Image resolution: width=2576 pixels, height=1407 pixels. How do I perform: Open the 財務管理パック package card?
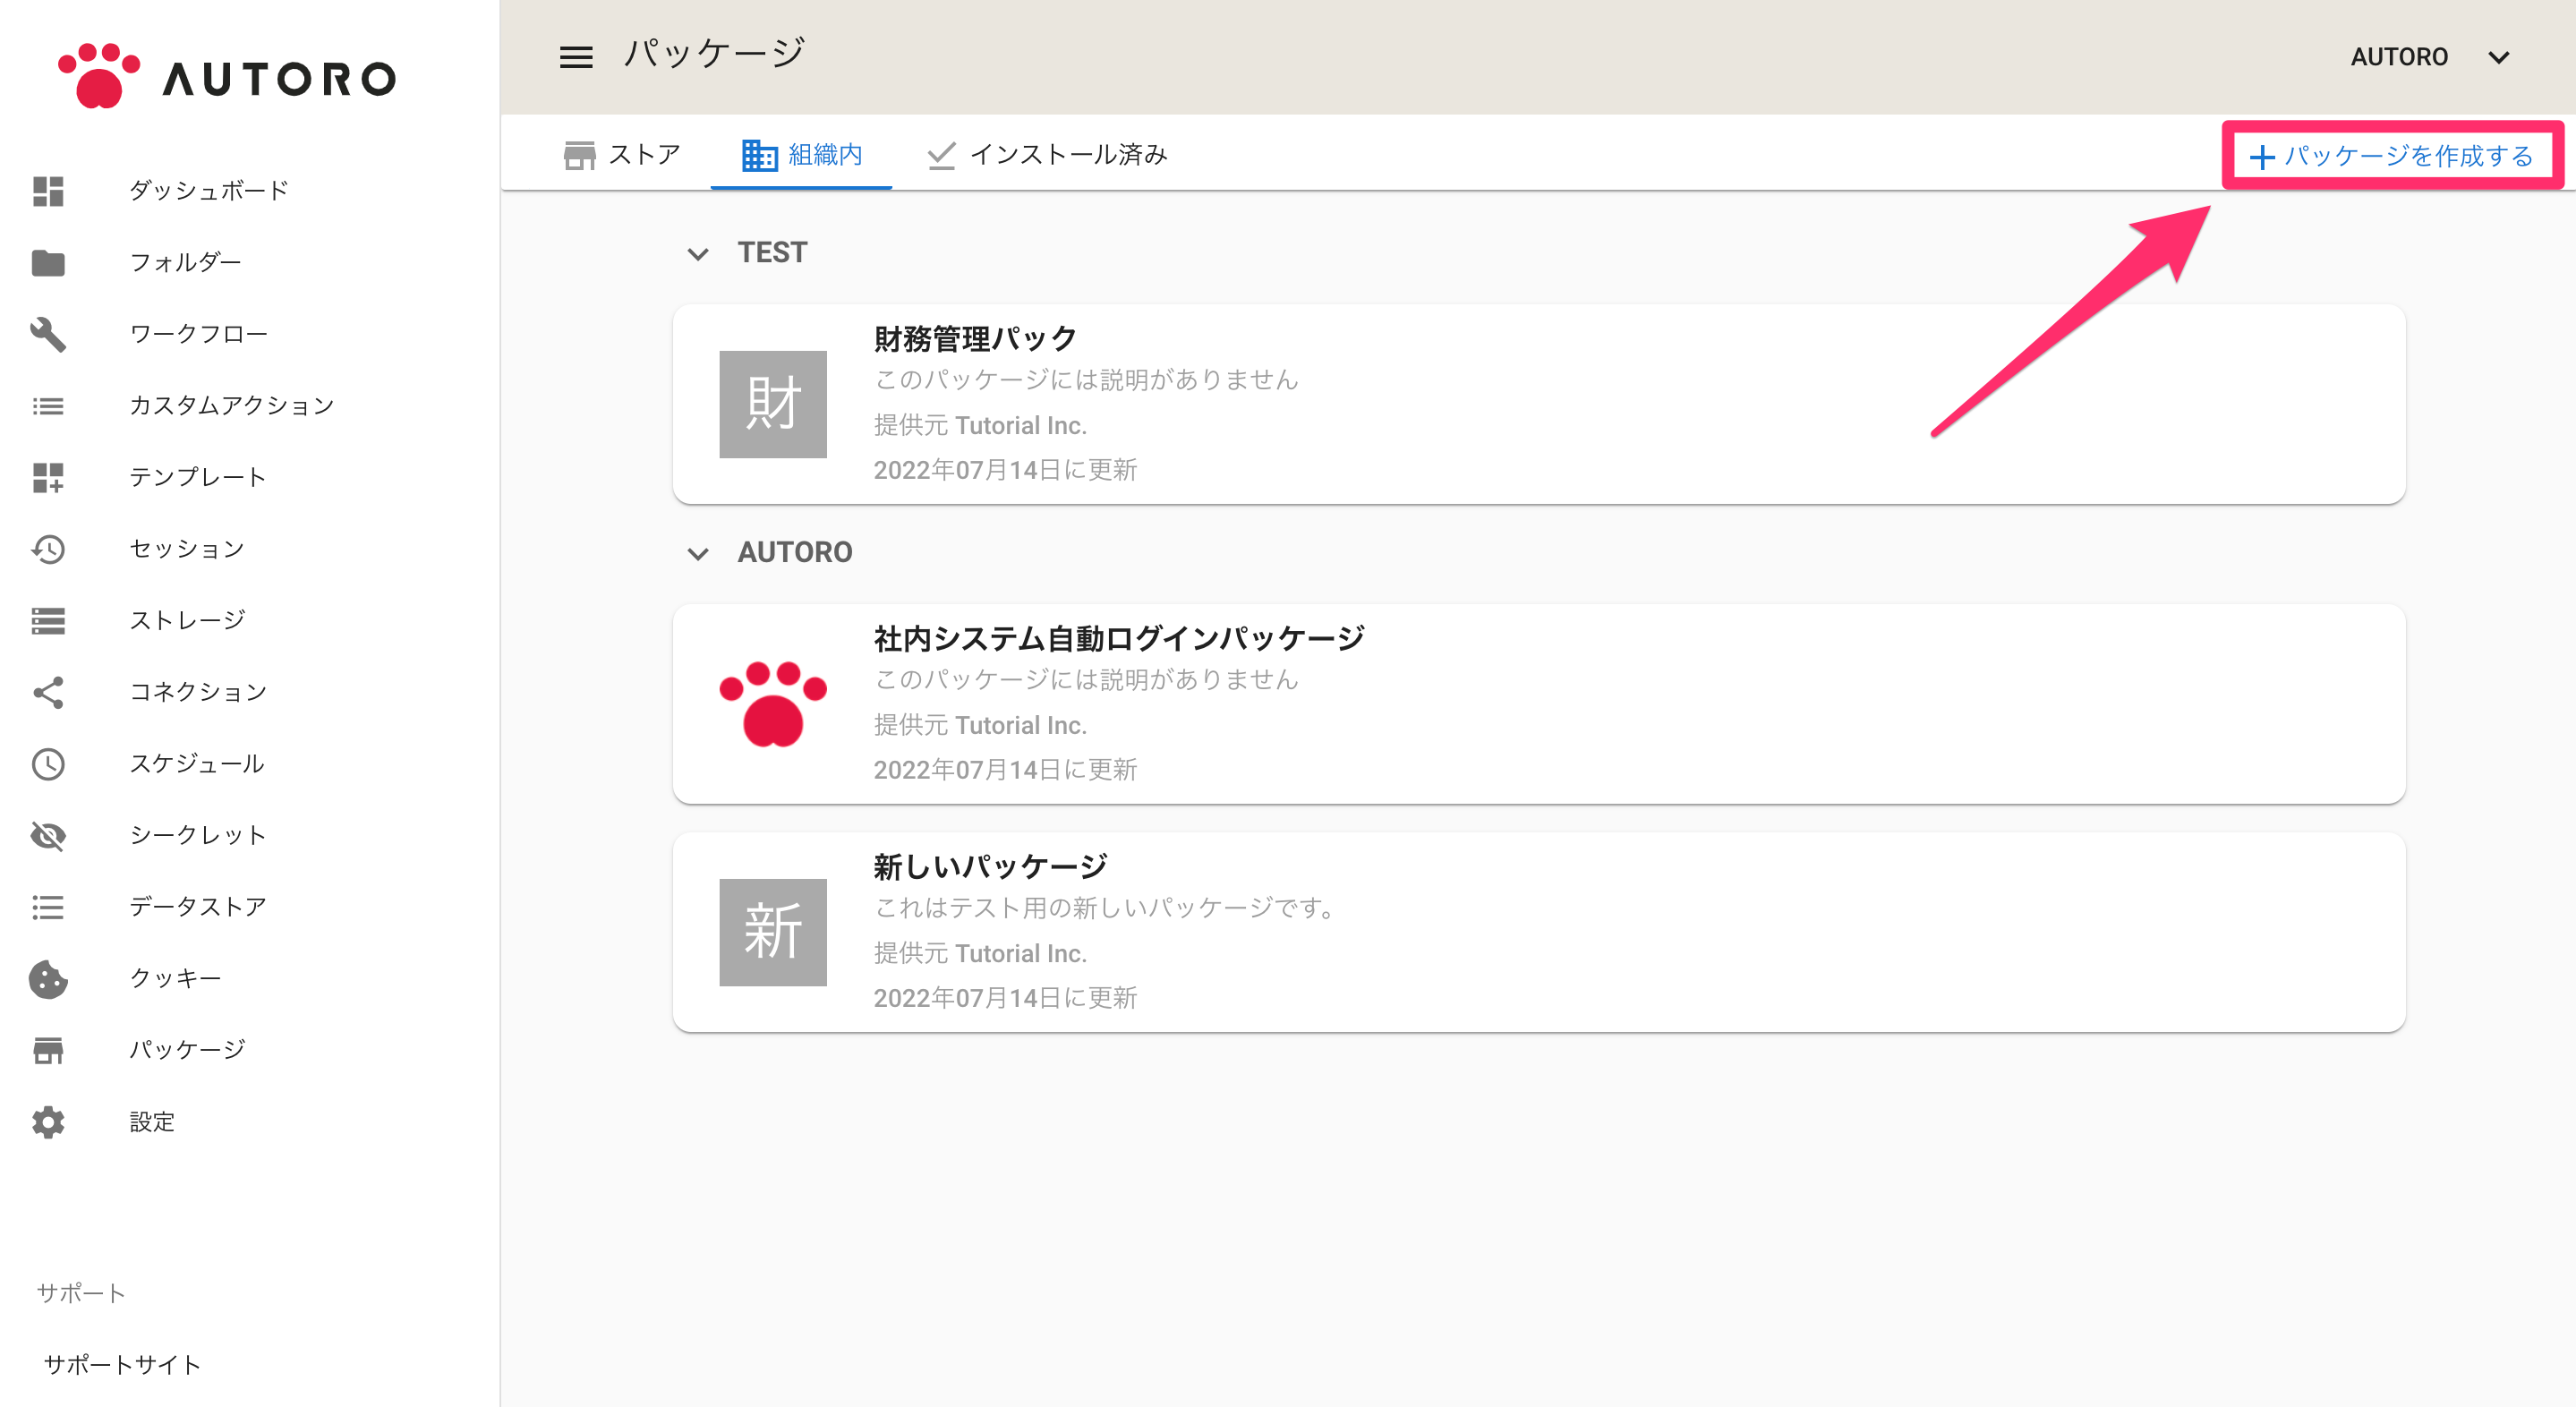click(1538, 404)
